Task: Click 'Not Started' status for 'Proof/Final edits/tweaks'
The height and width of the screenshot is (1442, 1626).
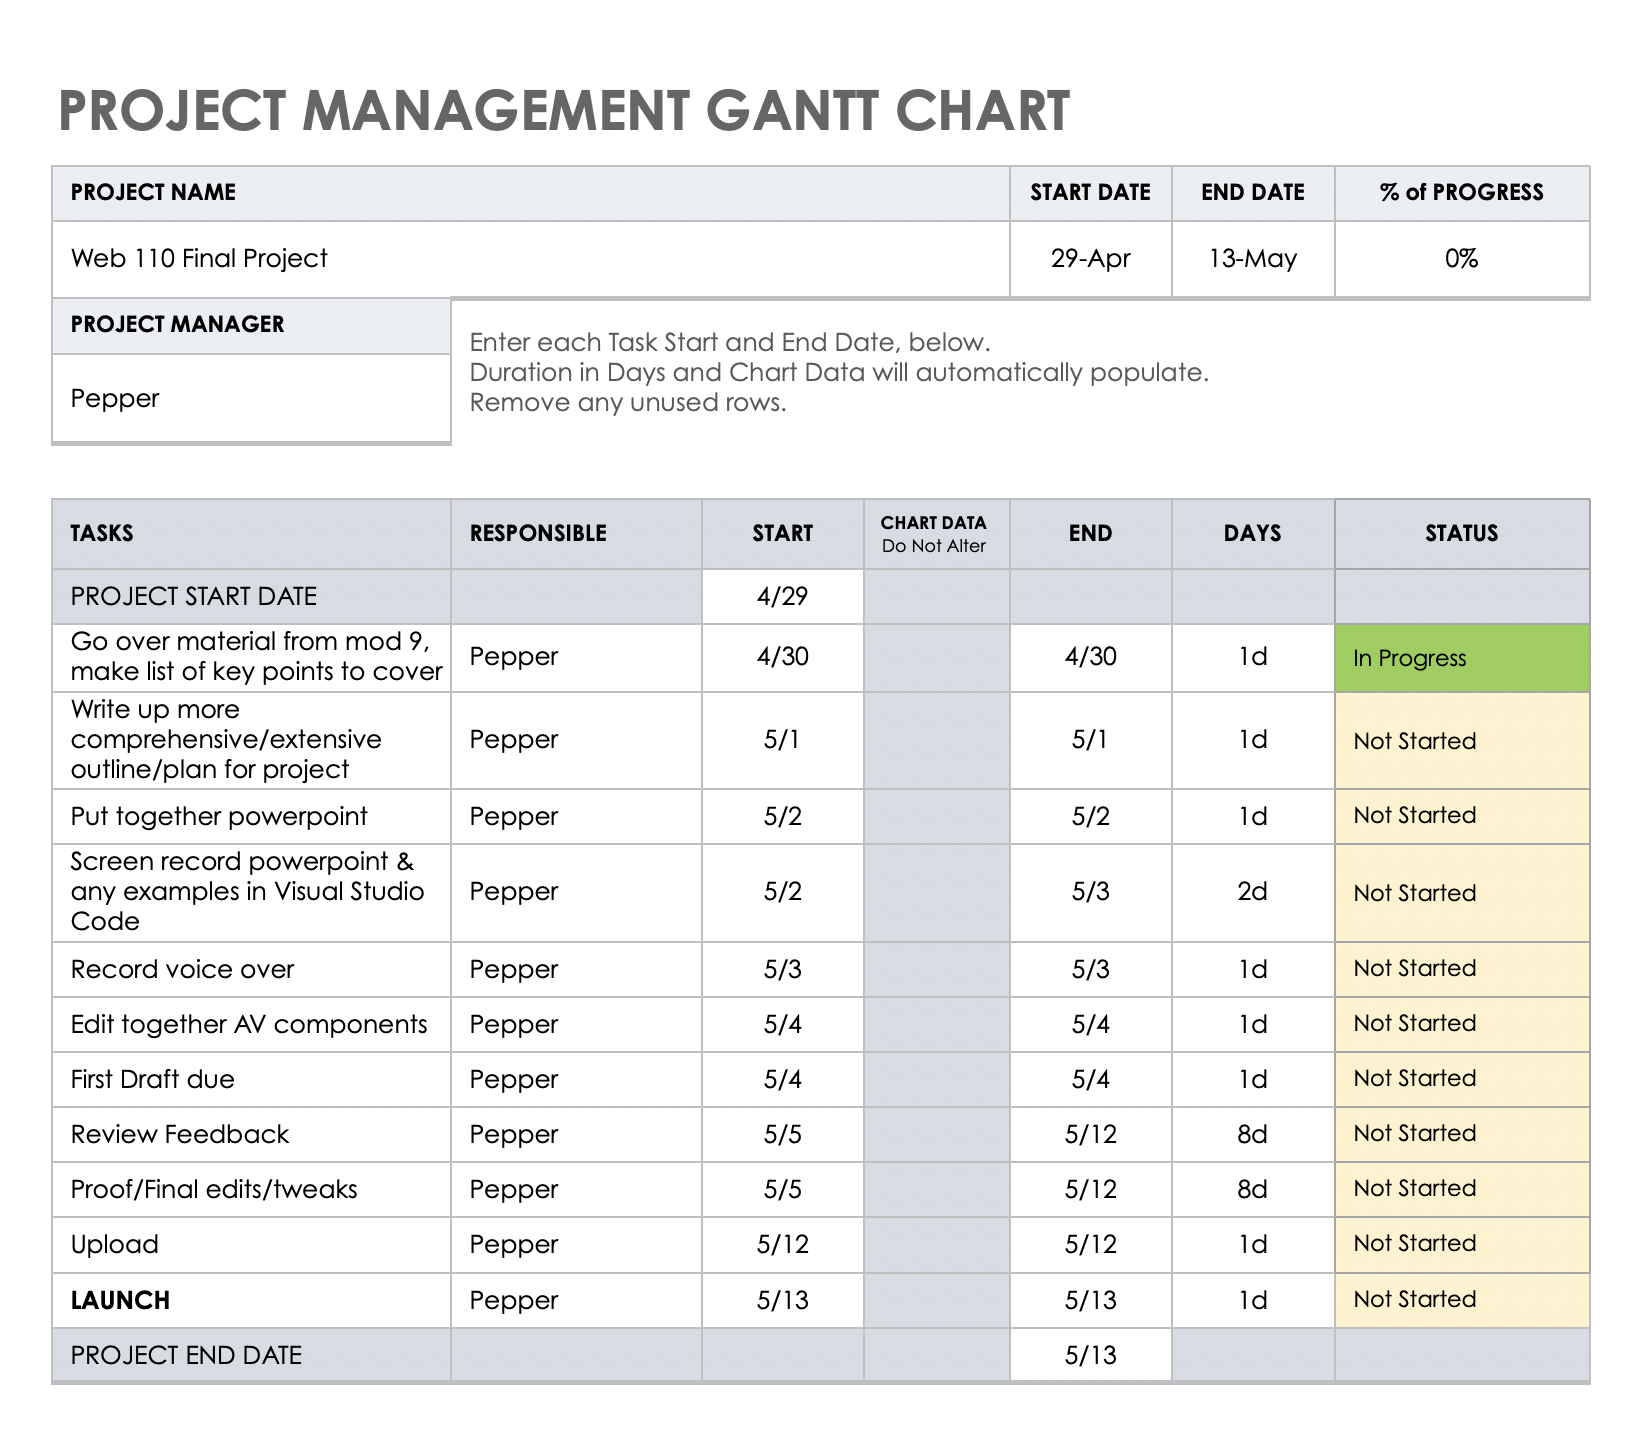Action: point(1462,1190)
